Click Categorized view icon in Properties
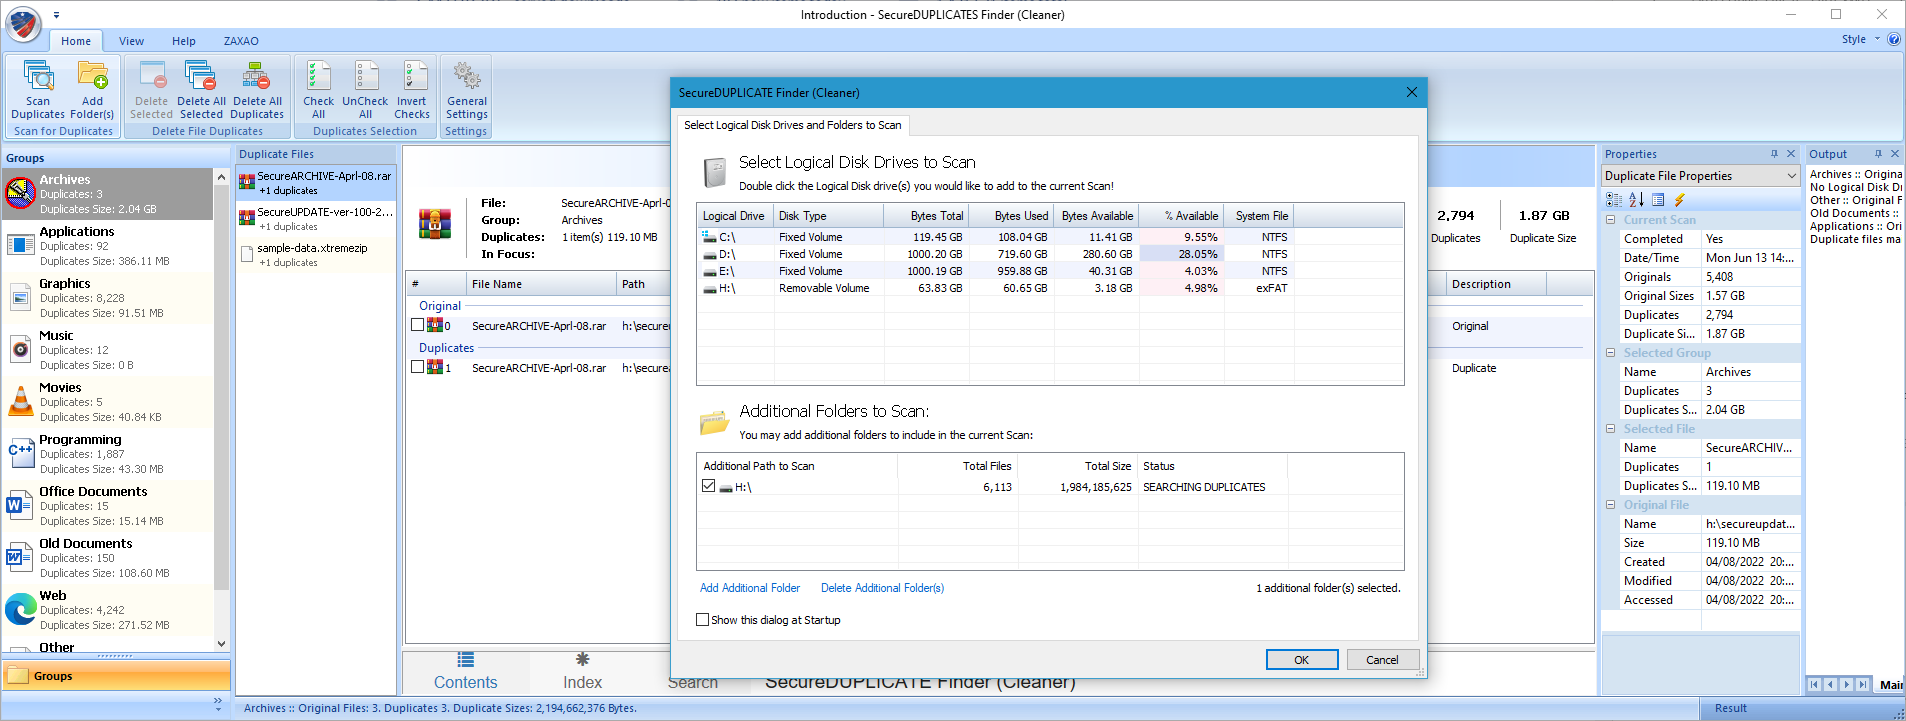This screenshot has width=1906, height=721. point(1614,200)
